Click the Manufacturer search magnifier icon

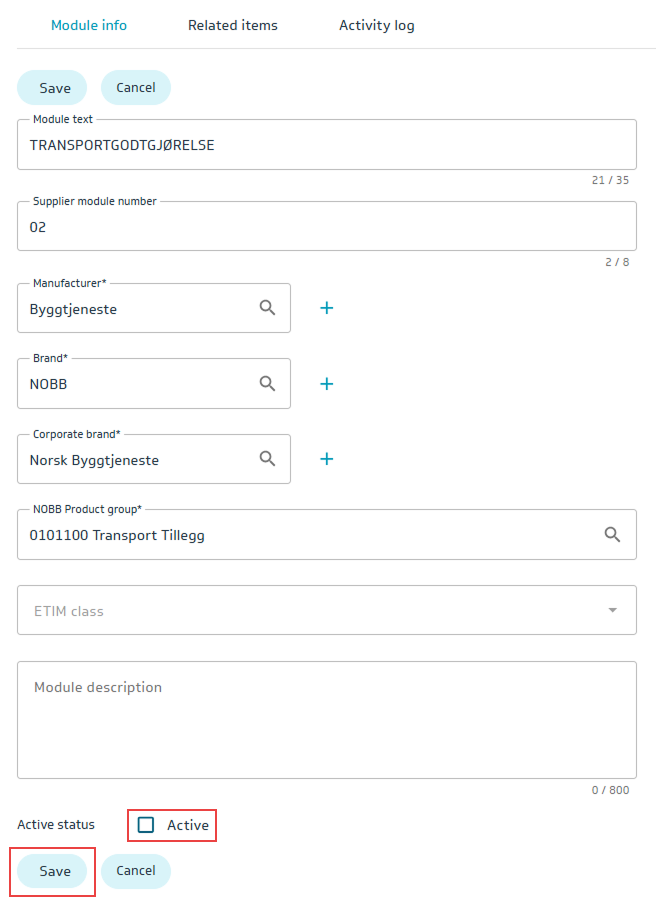tap(267, 308)
